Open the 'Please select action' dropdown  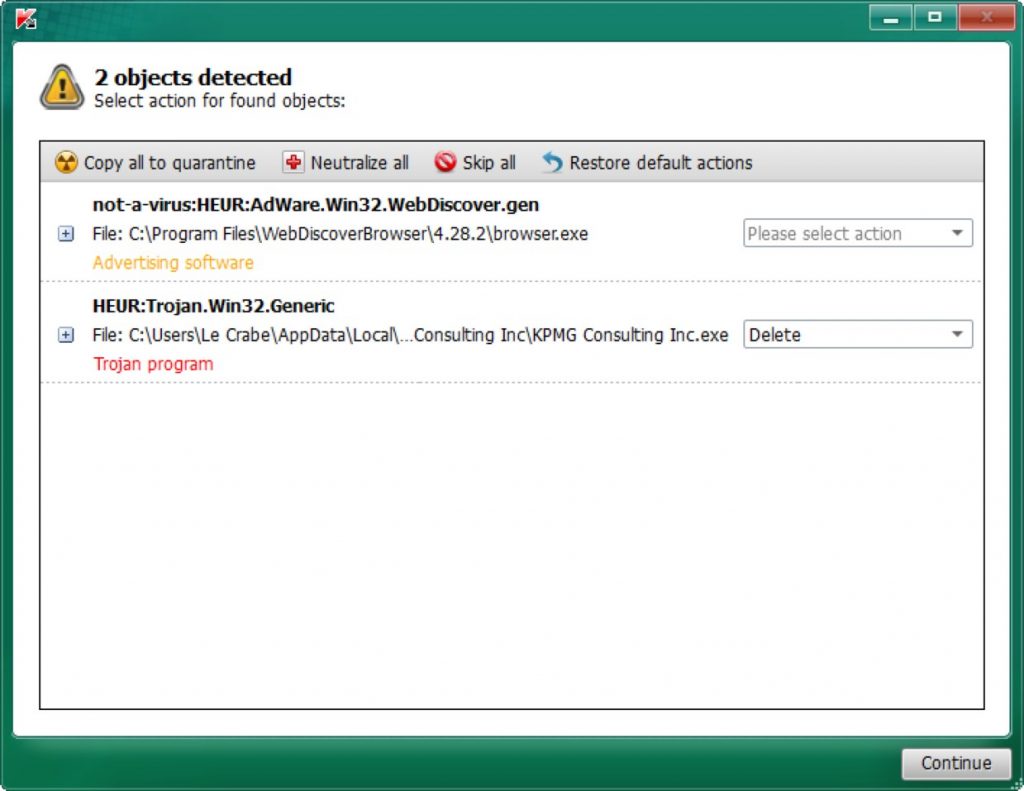point(857,233)
